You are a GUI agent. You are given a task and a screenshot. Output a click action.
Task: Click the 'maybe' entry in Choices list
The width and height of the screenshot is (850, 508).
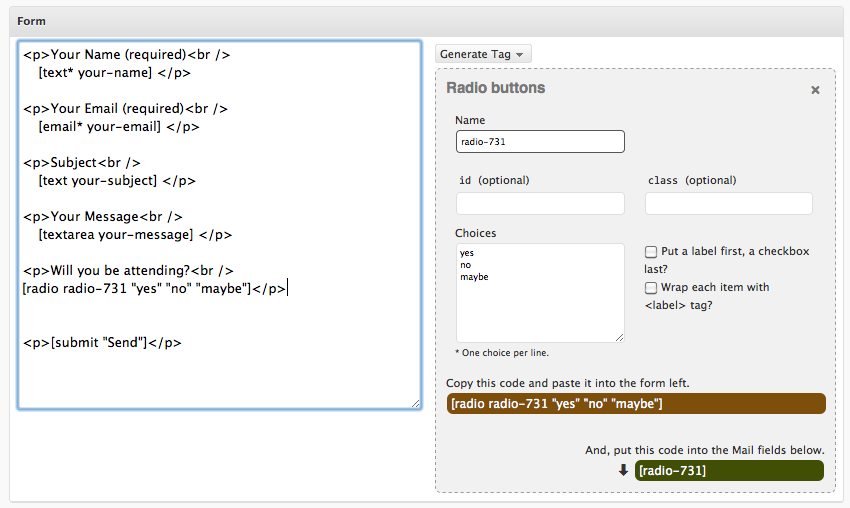pyautogui.click(x=474, y=277)
